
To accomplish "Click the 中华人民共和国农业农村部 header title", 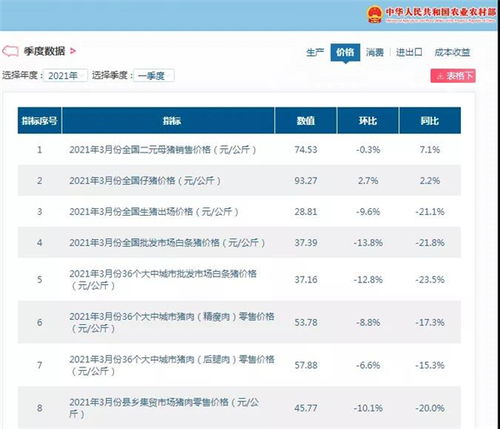I will [x=441, y=12].
